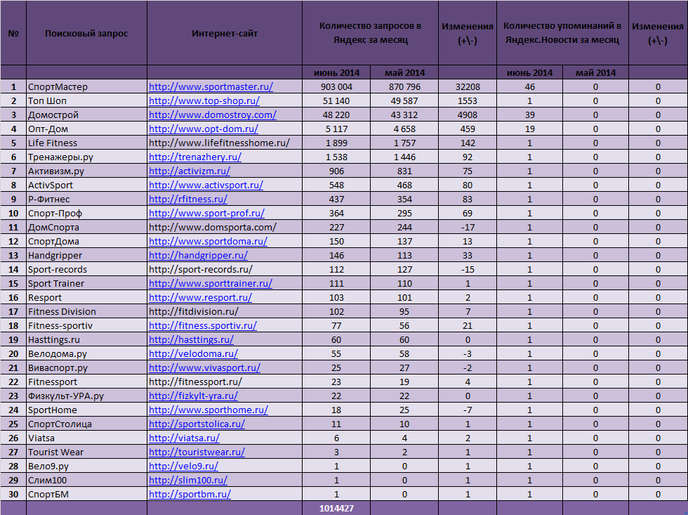Select the 'Интернет-сайт' header cell
The width and height of the screenshot is (688, 515).
pyautogui.click(x=225, y=33)
